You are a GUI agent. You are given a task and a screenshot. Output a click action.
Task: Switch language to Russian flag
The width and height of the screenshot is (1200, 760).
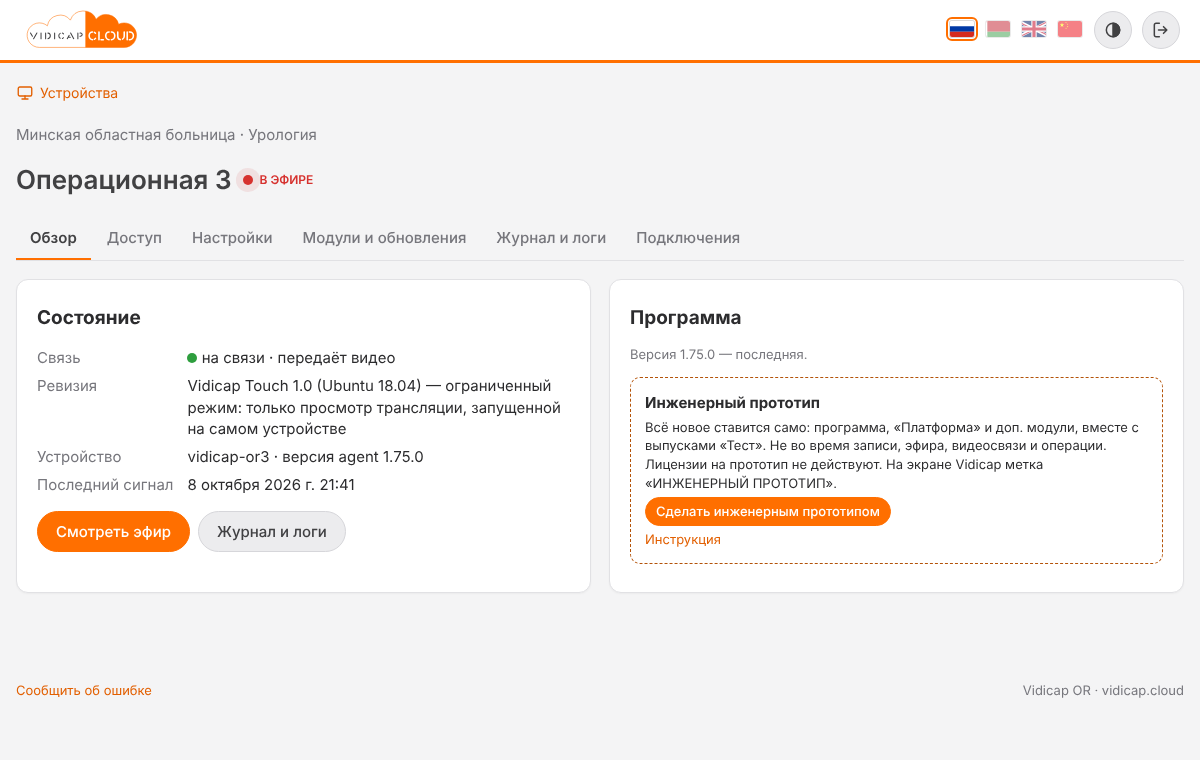pos(962,29)
